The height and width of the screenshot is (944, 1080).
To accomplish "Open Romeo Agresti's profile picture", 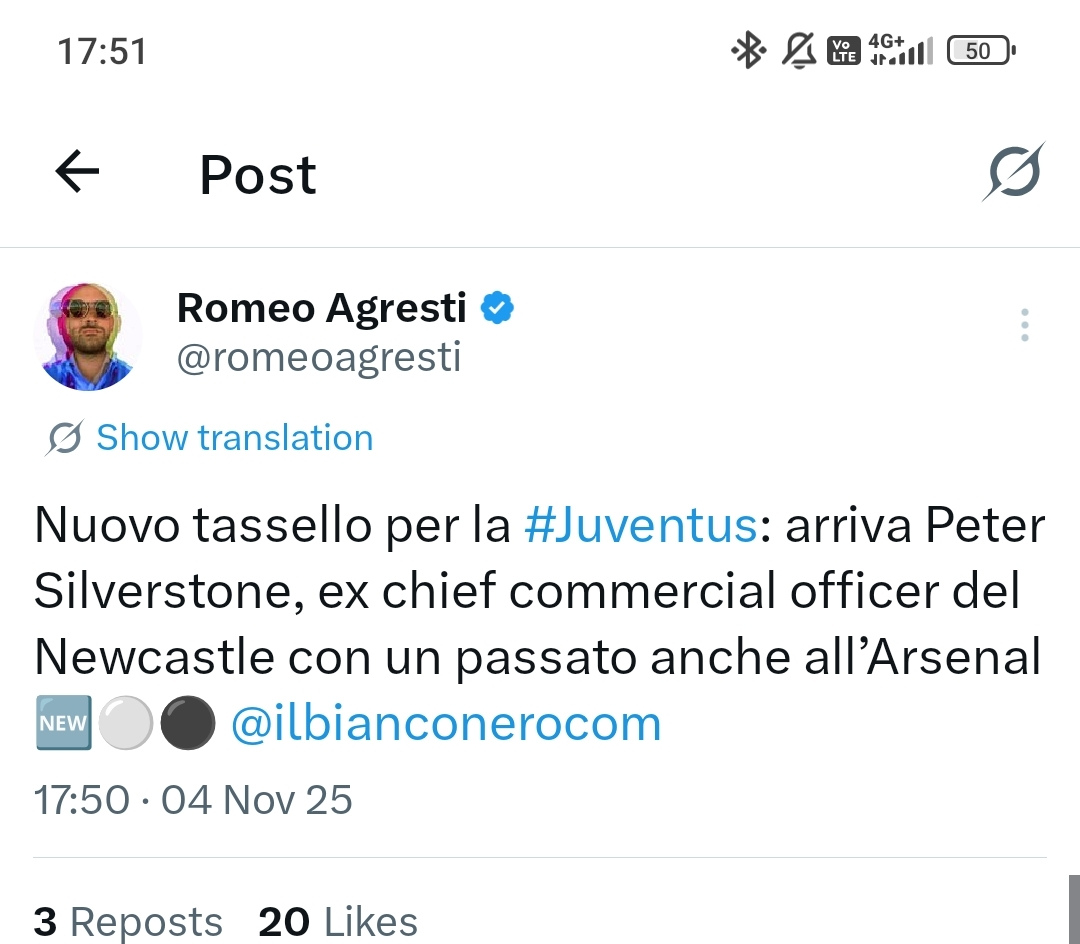I will tap(88, 336).
